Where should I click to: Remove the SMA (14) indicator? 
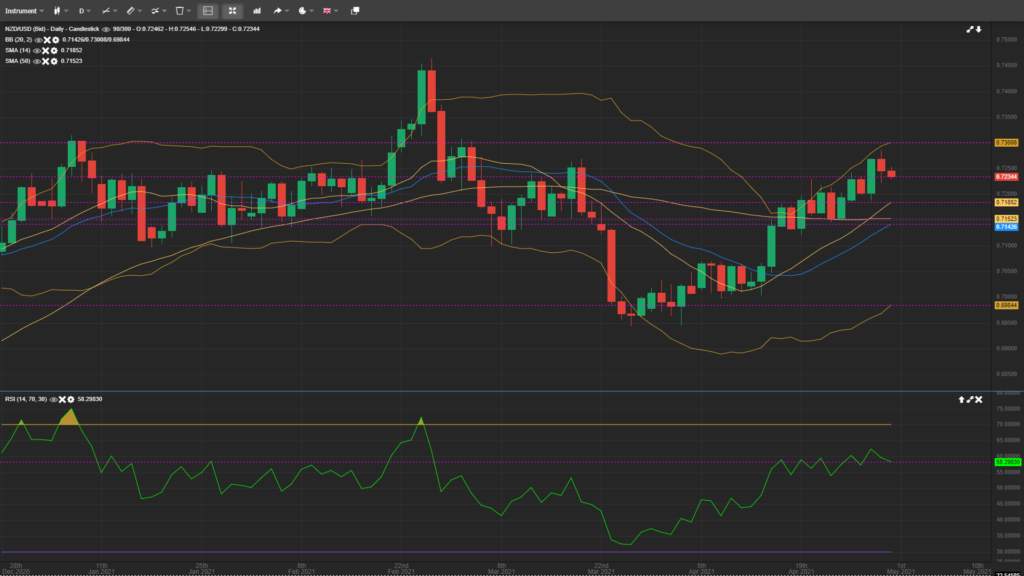click(x=46, y=50)
